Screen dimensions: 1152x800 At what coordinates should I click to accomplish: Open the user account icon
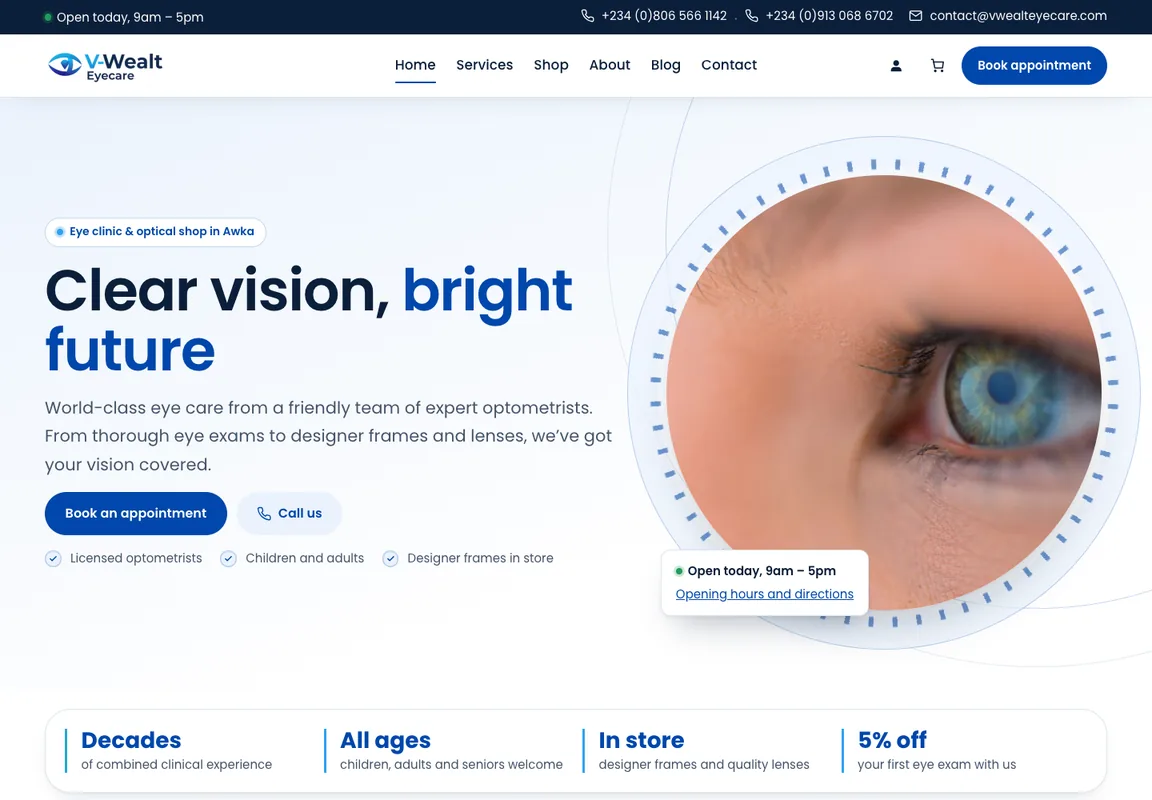click(896, 65)
